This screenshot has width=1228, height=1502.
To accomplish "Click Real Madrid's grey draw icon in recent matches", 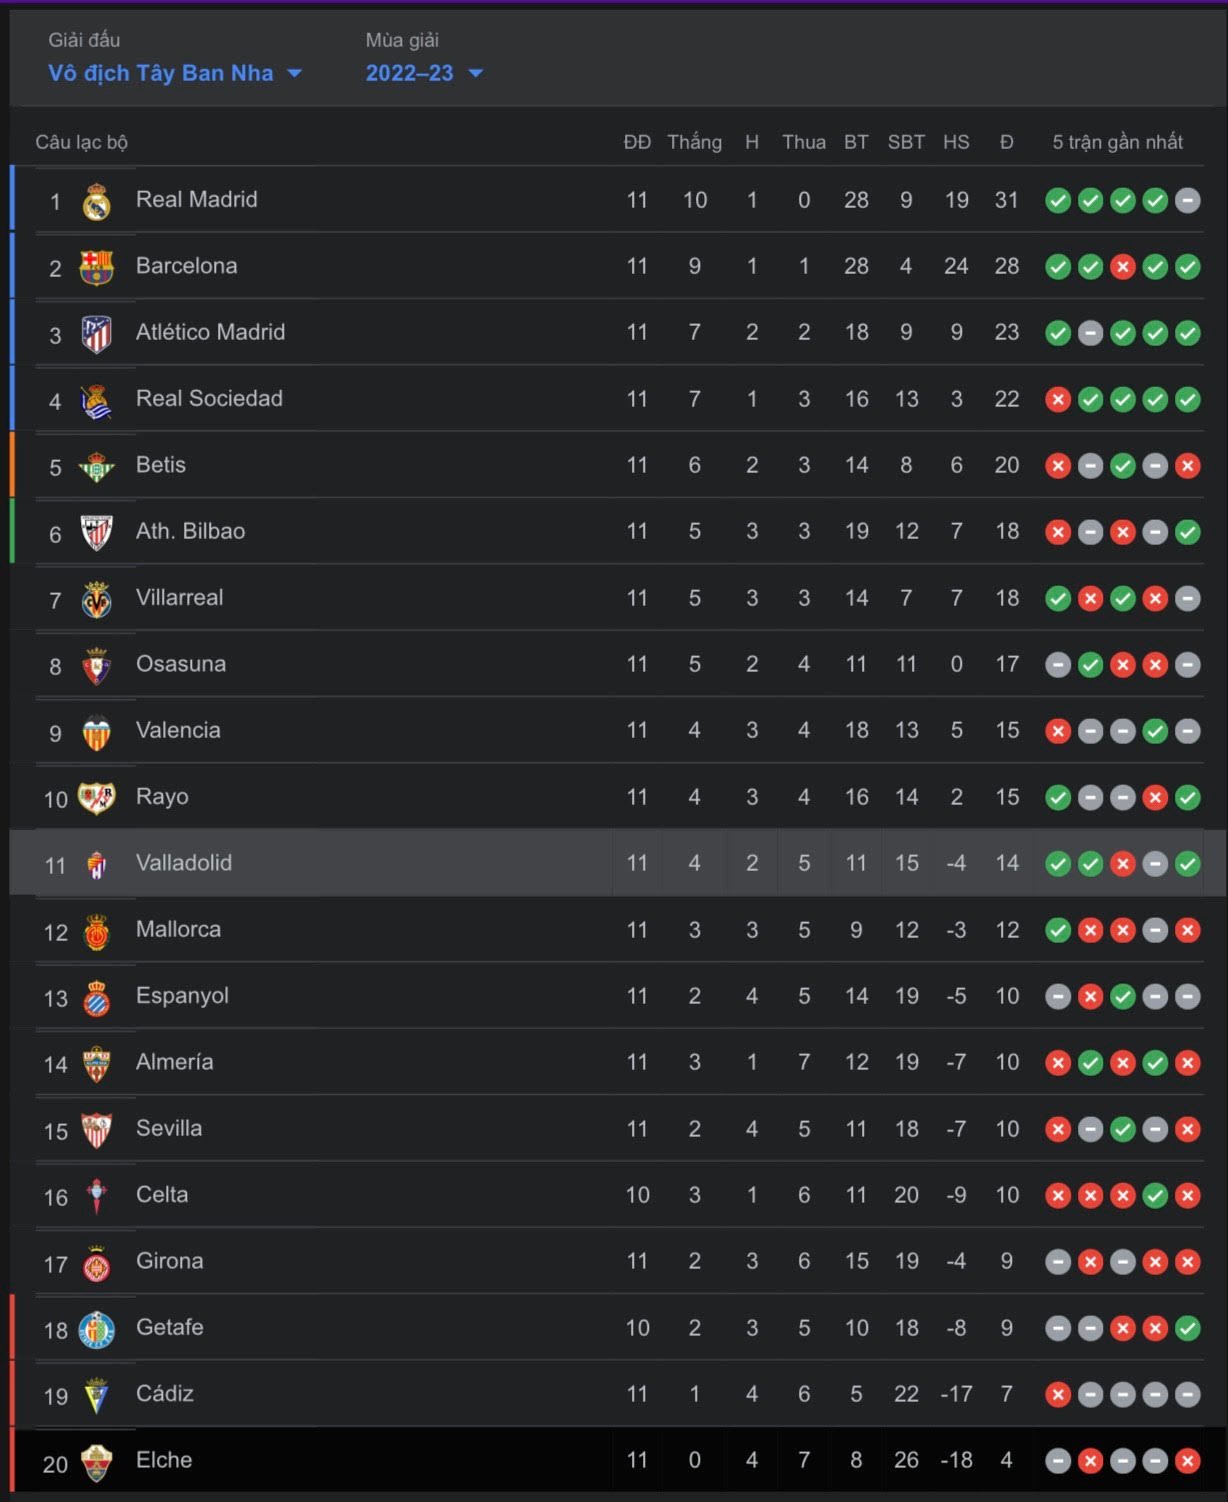I will click(x=1187, y=201).
